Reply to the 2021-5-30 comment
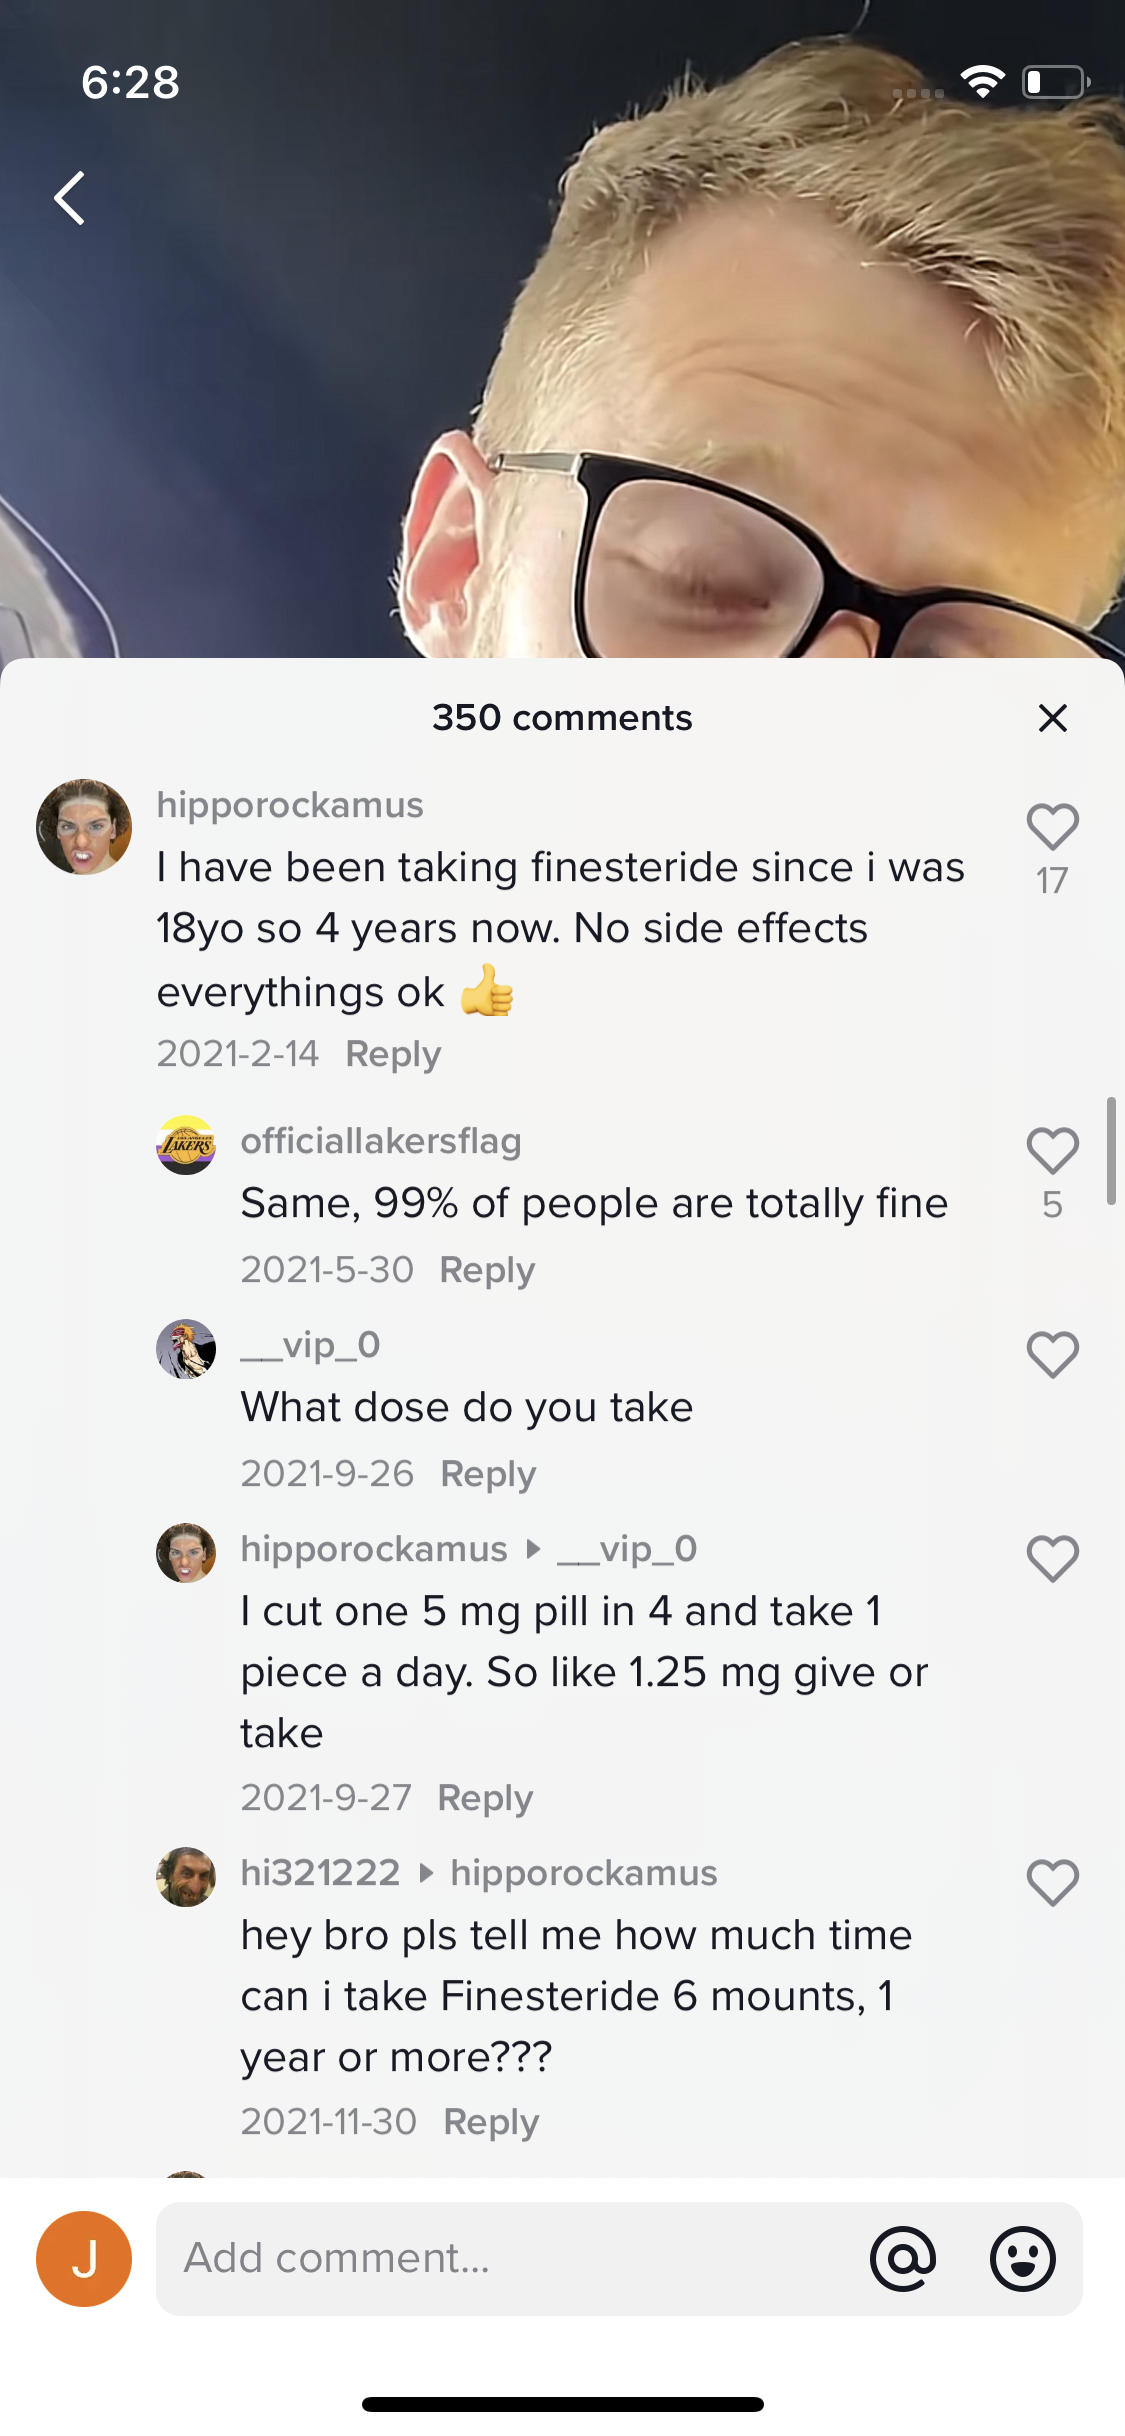Viewport: 1125px width, 2436px height. point(487,1270)
